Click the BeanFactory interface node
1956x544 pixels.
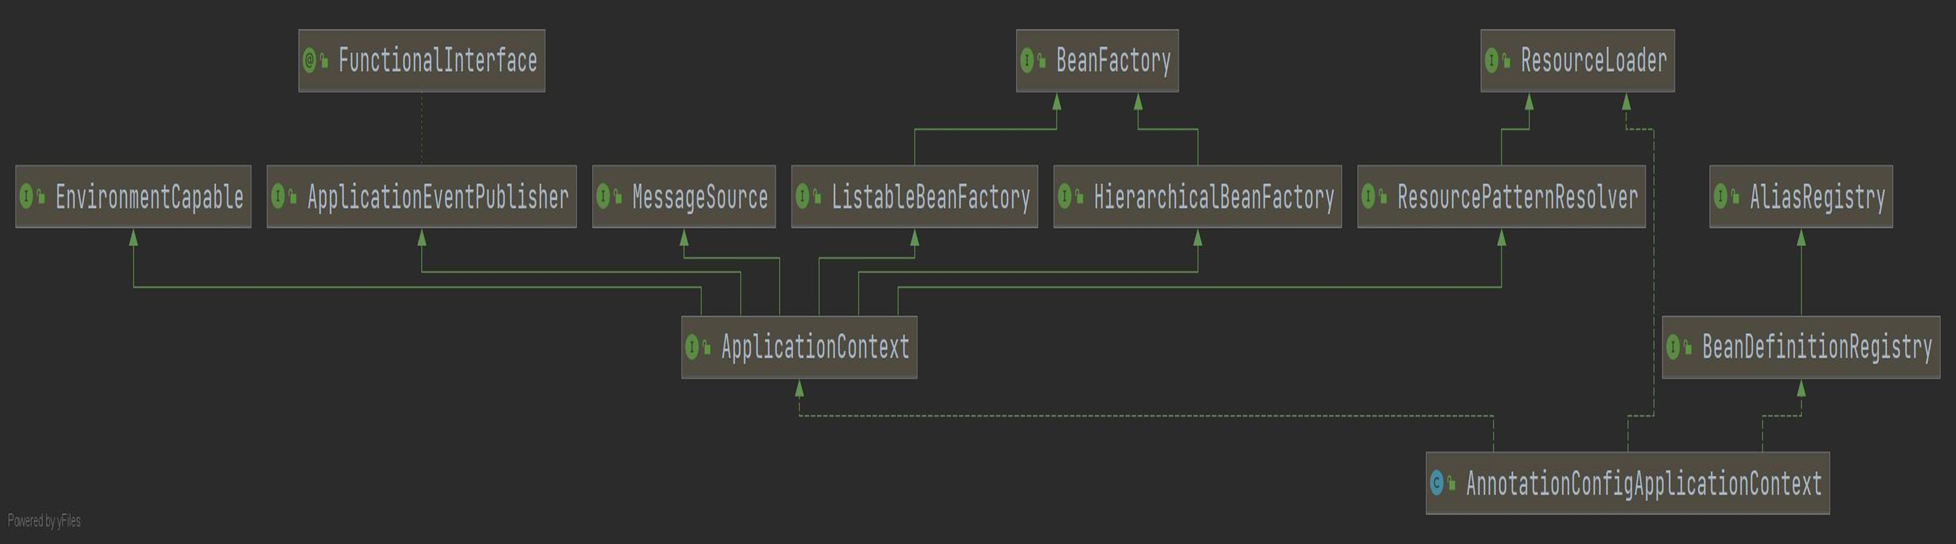point(1097,61)
